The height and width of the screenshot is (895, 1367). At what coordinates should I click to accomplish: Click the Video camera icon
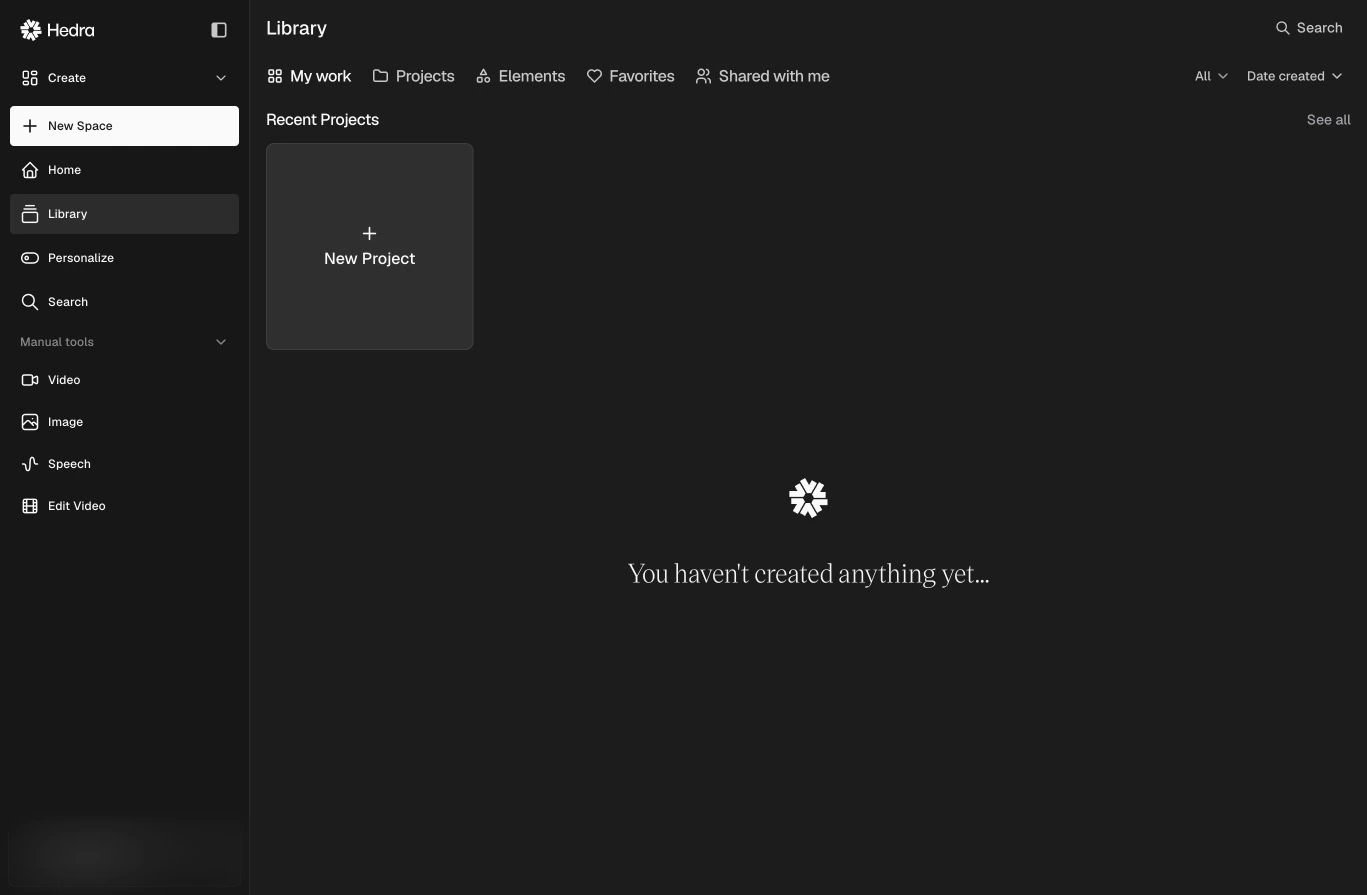tap(30, 380)
